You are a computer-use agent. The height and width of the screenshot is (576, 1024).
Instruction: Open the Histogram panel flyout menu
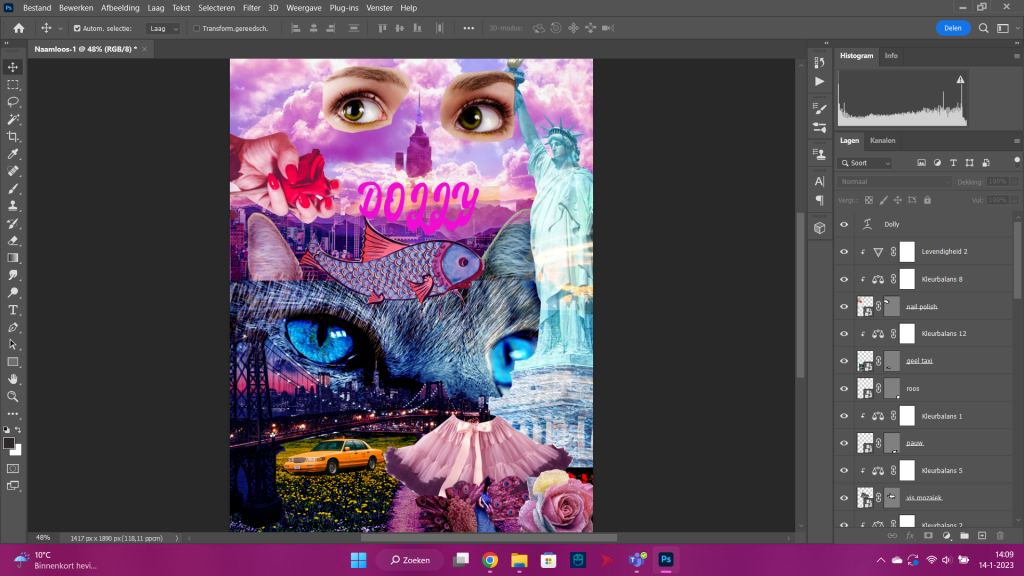[x=1017, y=56]
